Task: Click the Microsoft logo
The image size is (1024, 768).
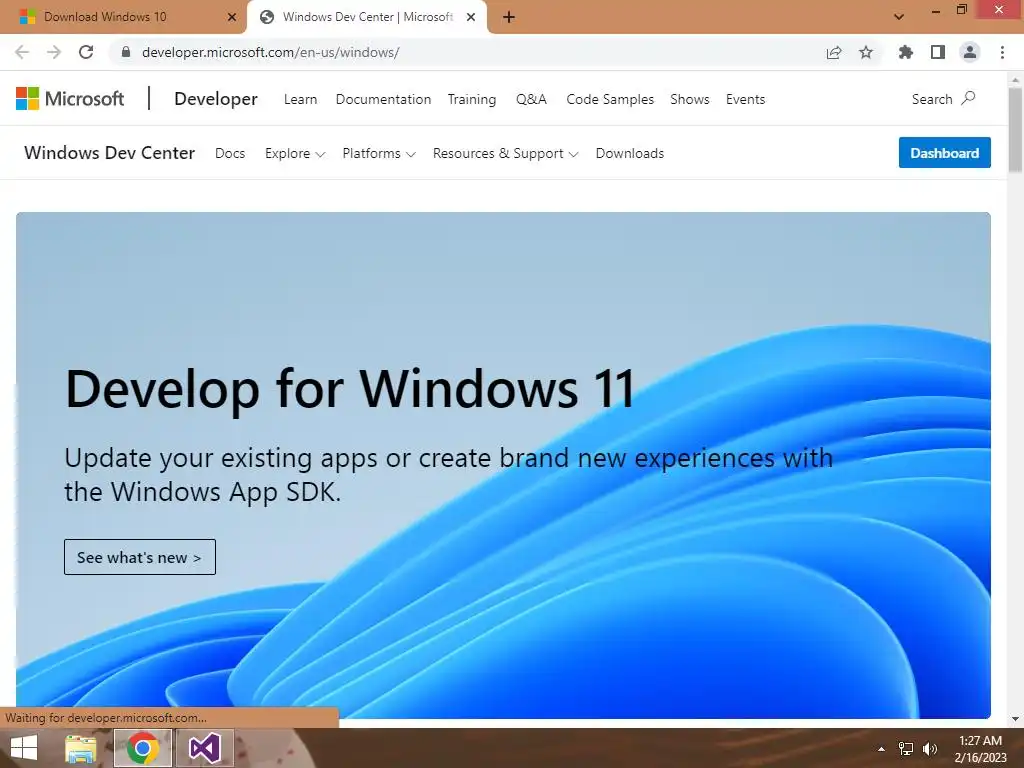Action: coord(70,99)
